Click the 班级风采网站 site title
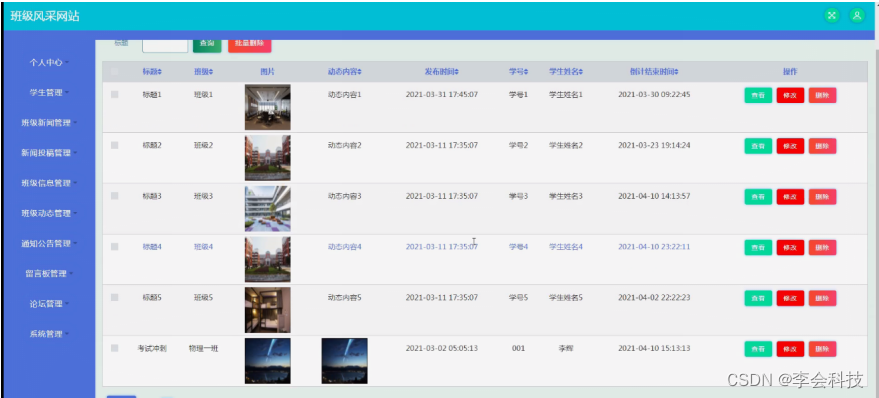Viewport: 879px width, 398px height. click(45, 16)
